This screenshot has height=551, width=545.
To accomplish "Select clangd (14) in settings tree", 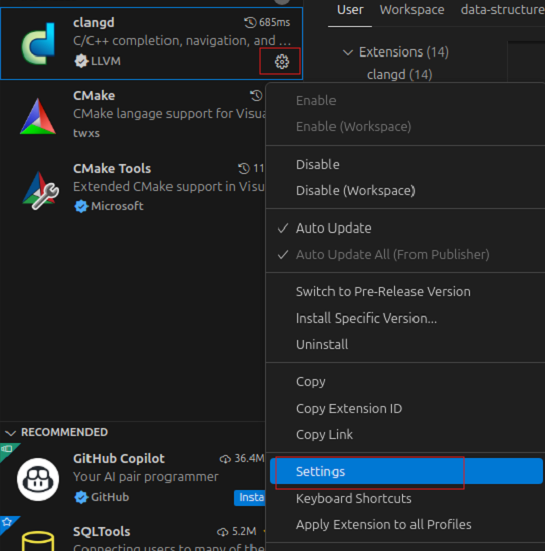I will pos(400,74).
